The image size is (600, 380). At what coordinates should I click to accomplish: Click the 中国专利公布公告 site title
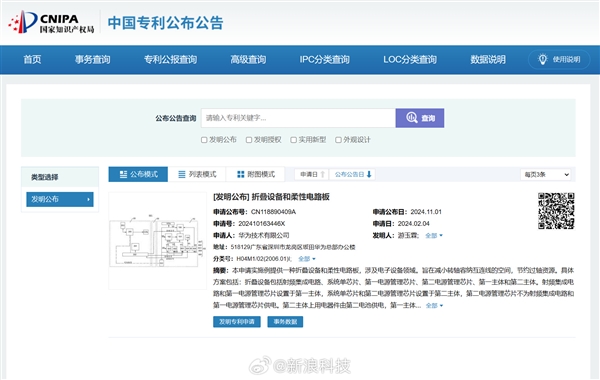tap(165, 23)
